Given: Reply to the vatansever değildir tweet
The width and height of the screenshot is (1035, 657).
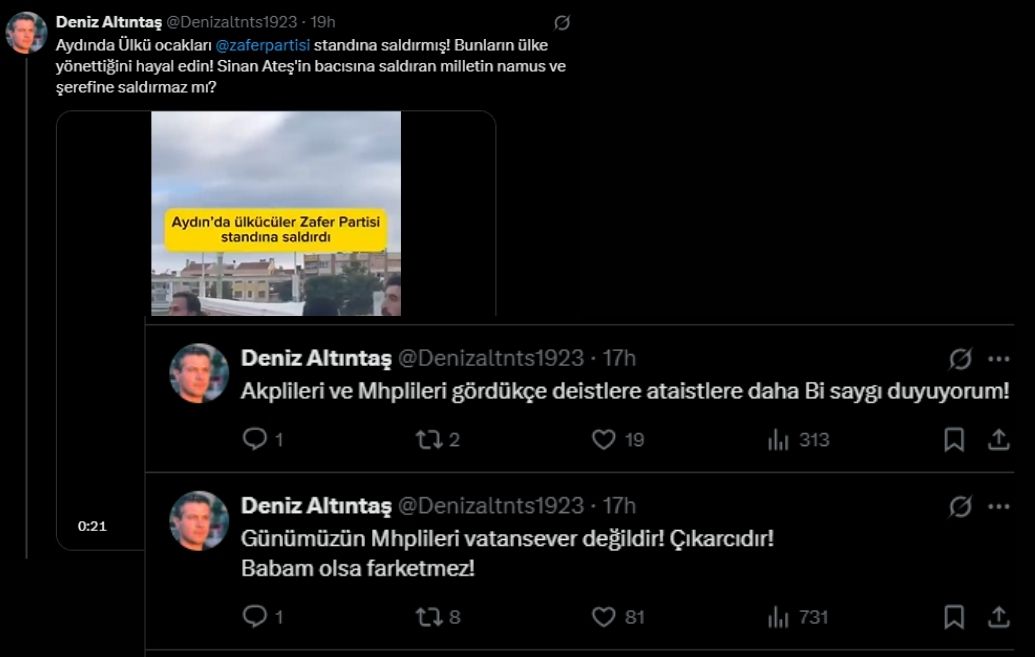Looking at the screenshot, I should (x=255, y=617).
